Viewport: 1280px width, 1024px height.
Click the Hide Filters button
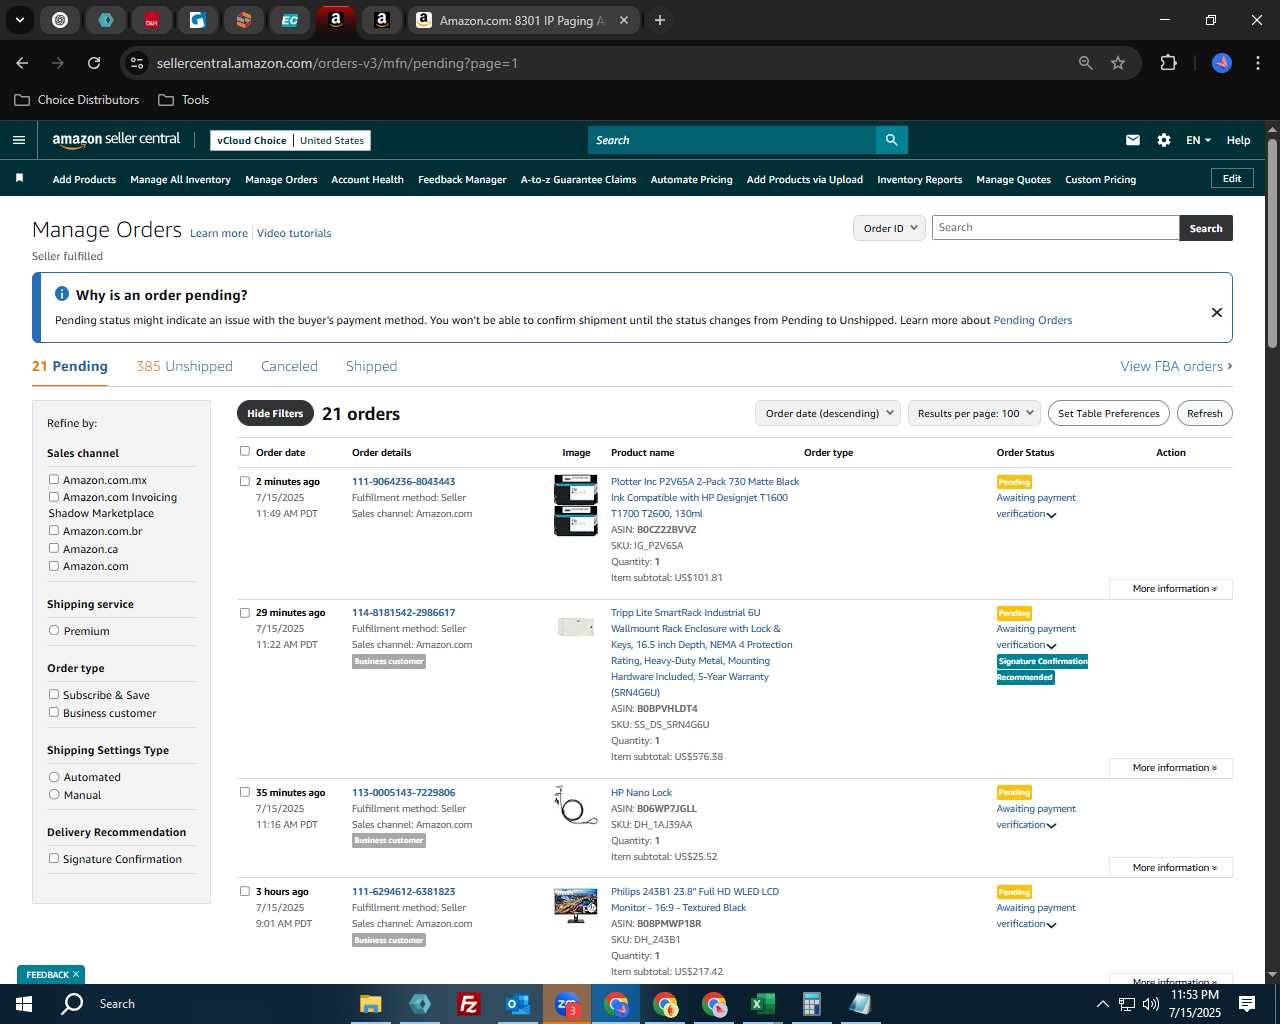[275, 413]
